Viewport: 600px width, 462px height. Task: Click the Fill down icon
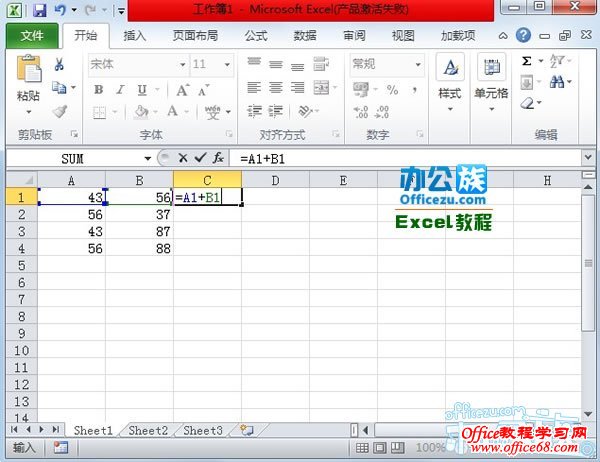(x=527, y=82)
